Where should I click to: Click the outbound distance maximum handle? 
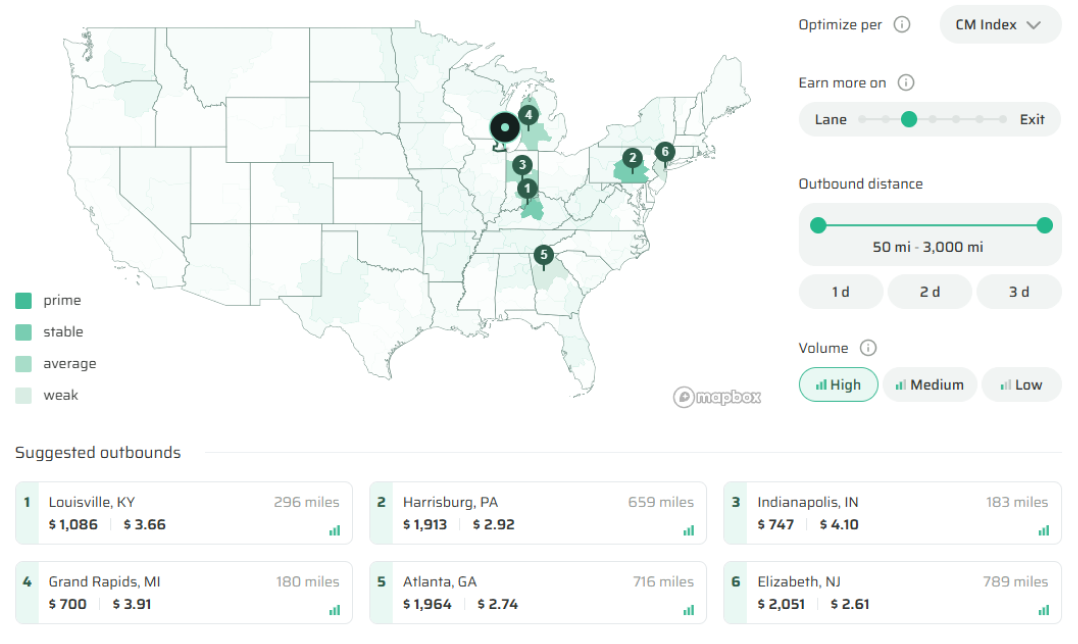[1044, 225]
